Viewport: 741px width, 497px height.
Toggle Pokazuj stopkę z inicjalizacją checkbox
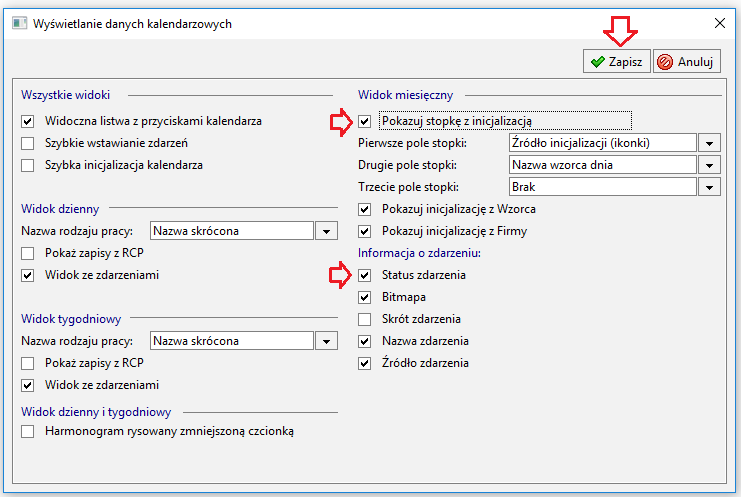click(364, 121)
